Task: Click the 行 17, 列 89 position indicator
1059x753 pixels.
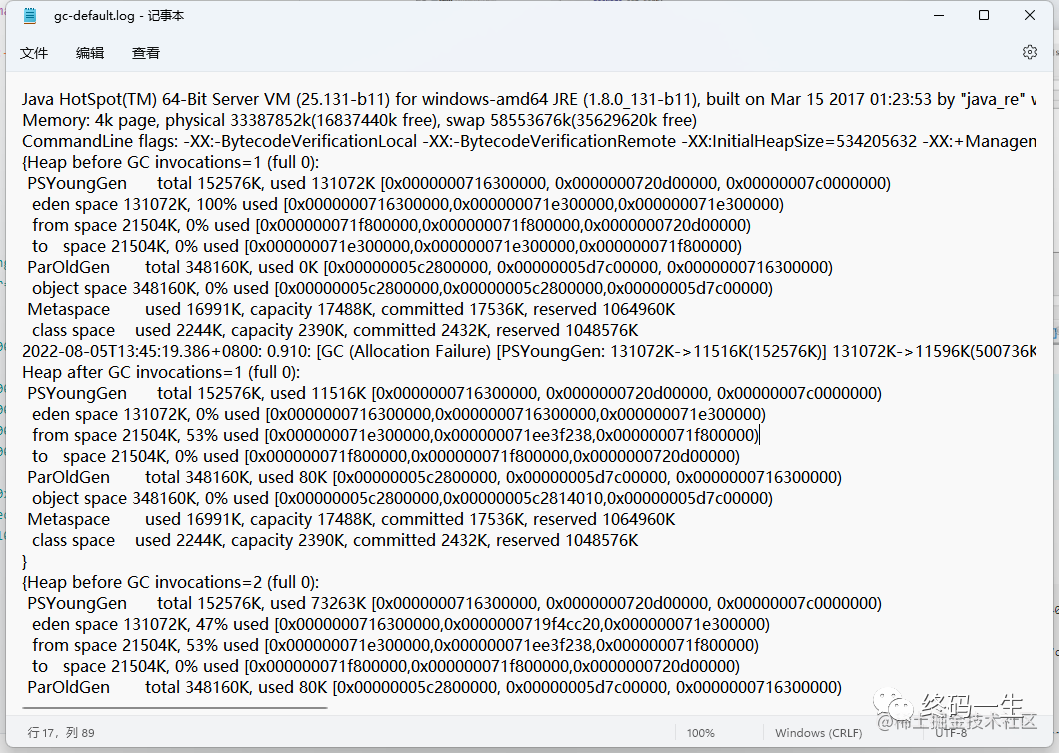Action: pos(61,733)
